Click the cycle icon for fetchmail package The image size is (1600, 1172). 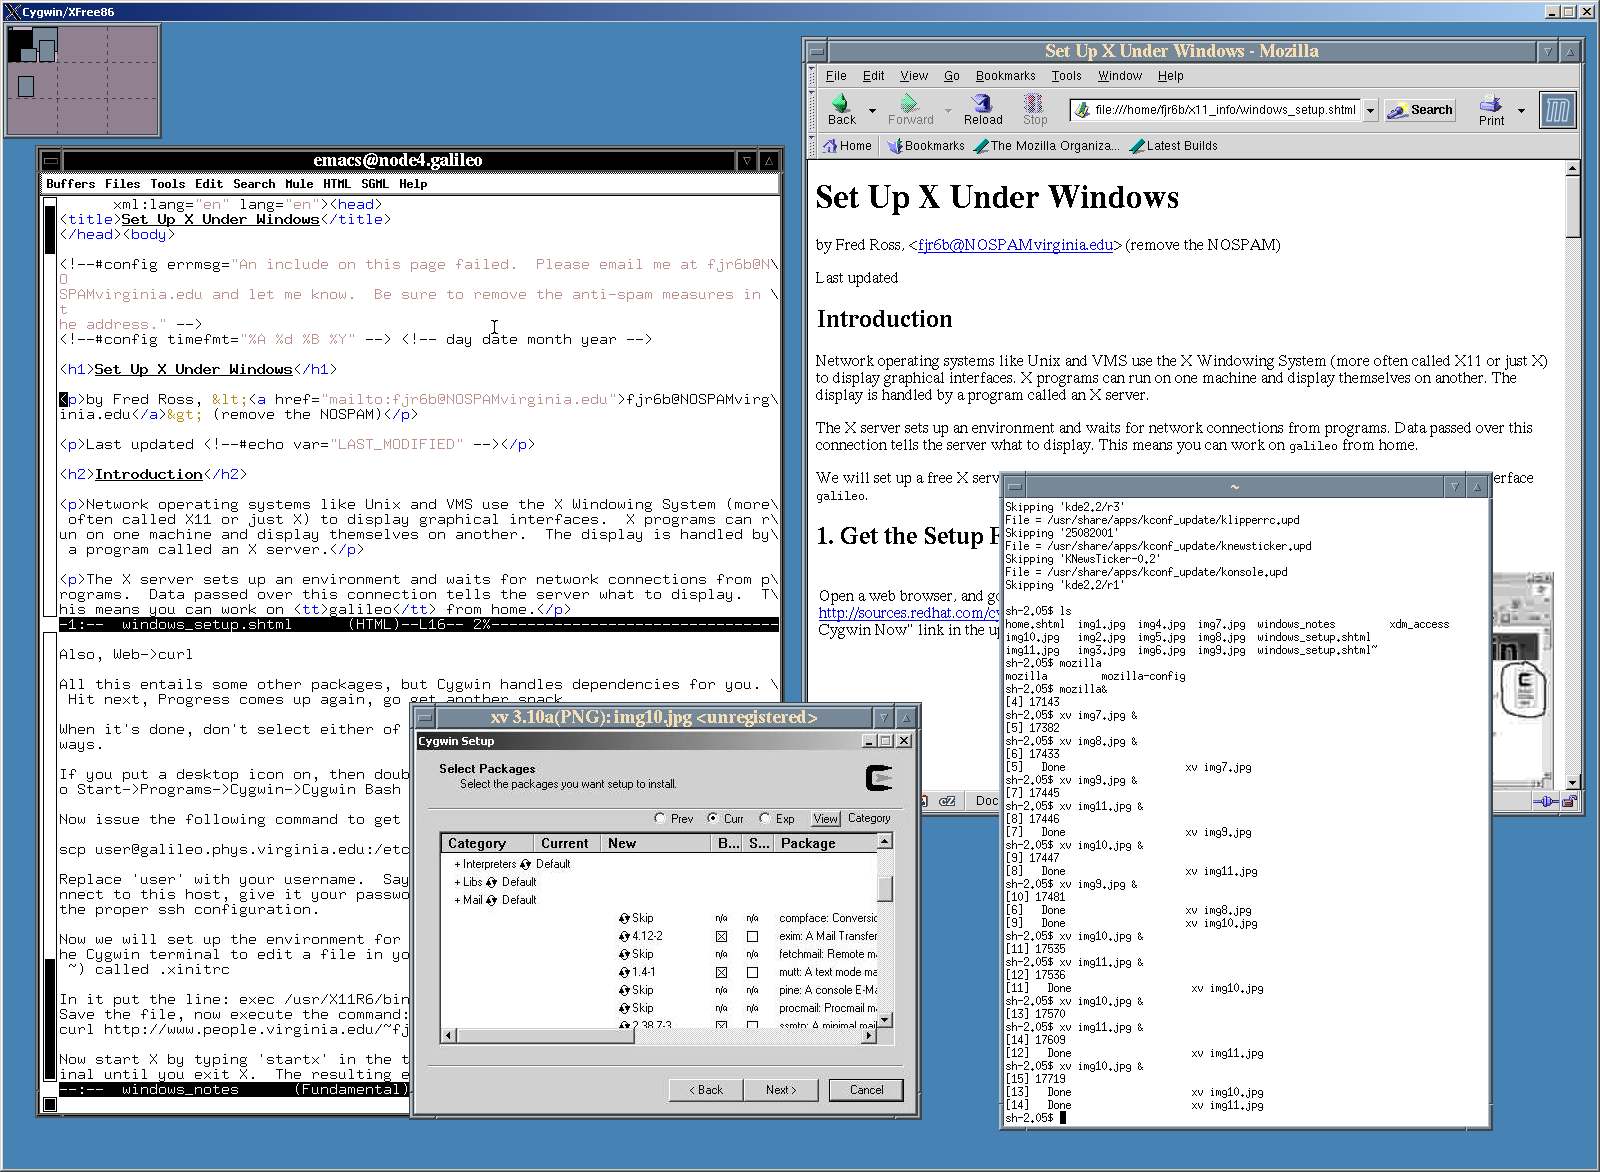click(625, 954)
